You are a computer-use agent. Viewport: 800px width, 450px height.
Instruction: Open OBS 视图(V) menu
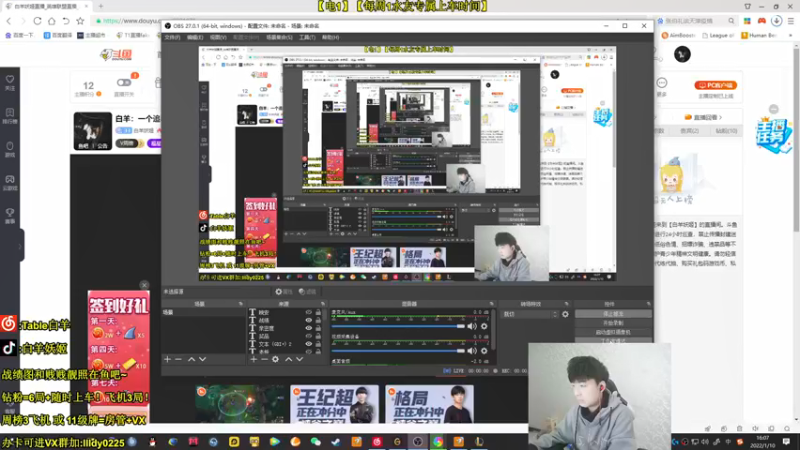click(218, 37)
